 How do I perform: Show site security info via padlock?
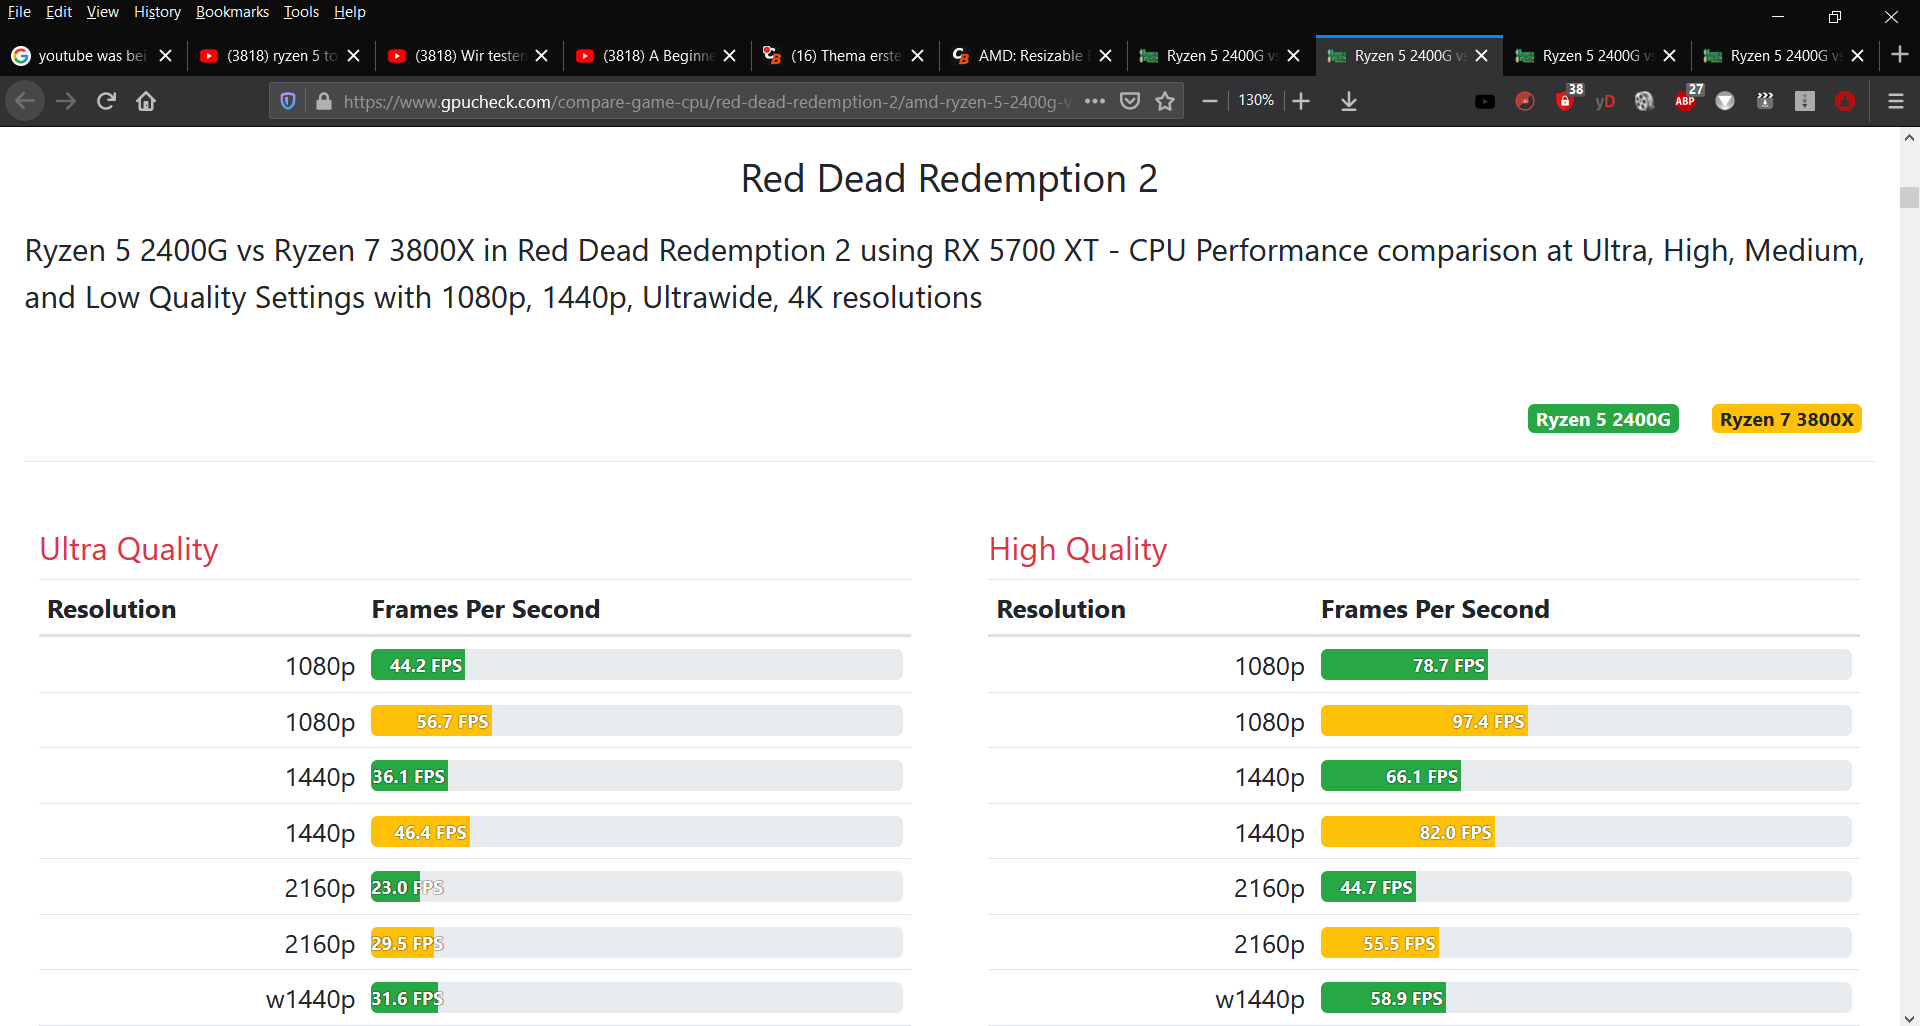[323, 101]
